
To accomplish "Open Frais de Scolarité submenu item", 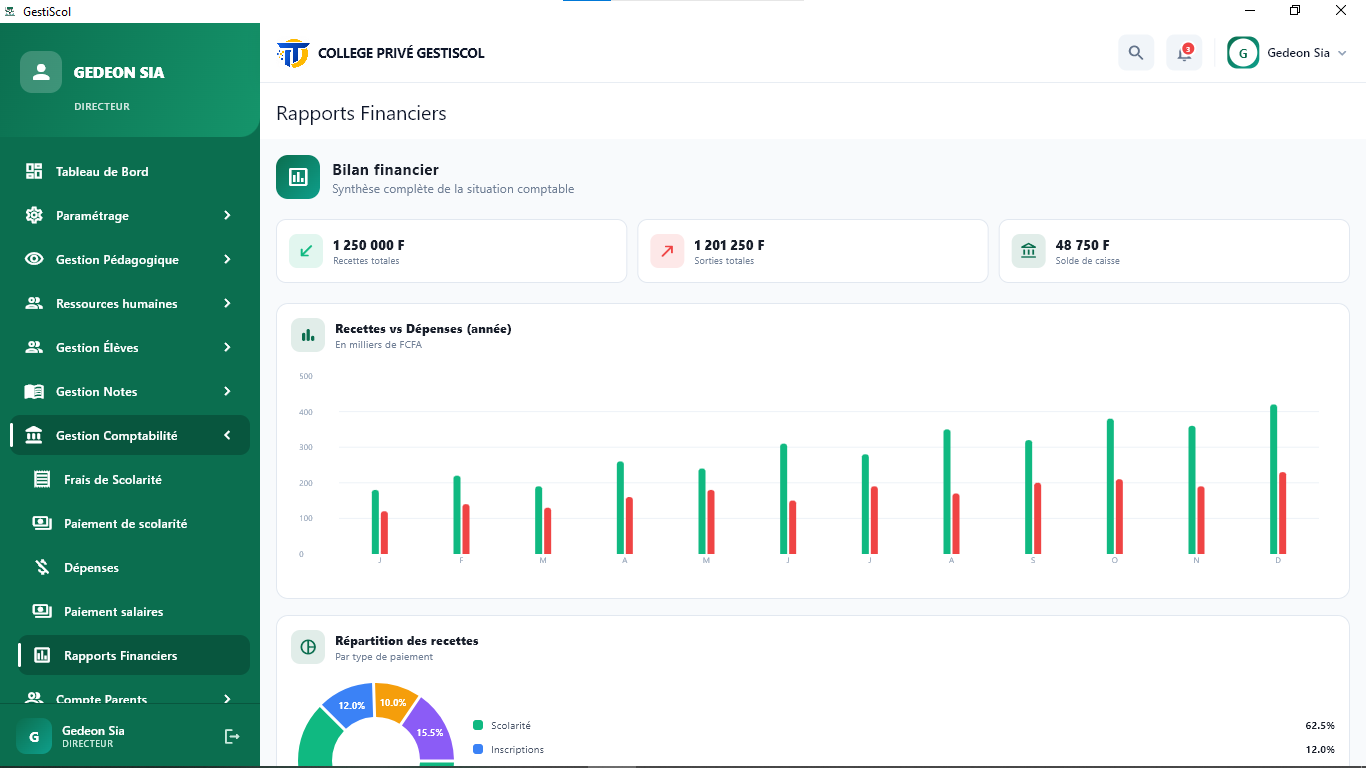I will 134,479.
